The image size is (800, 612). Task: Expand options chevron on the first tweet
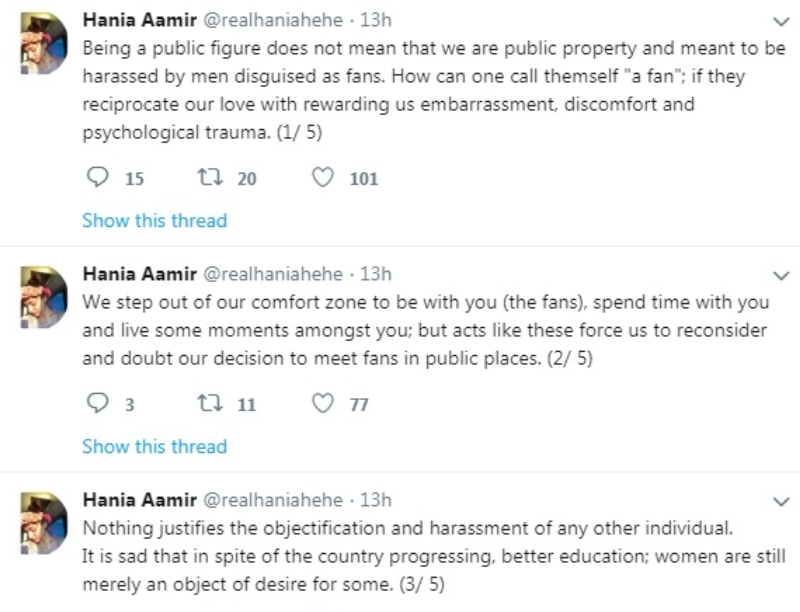781,22
